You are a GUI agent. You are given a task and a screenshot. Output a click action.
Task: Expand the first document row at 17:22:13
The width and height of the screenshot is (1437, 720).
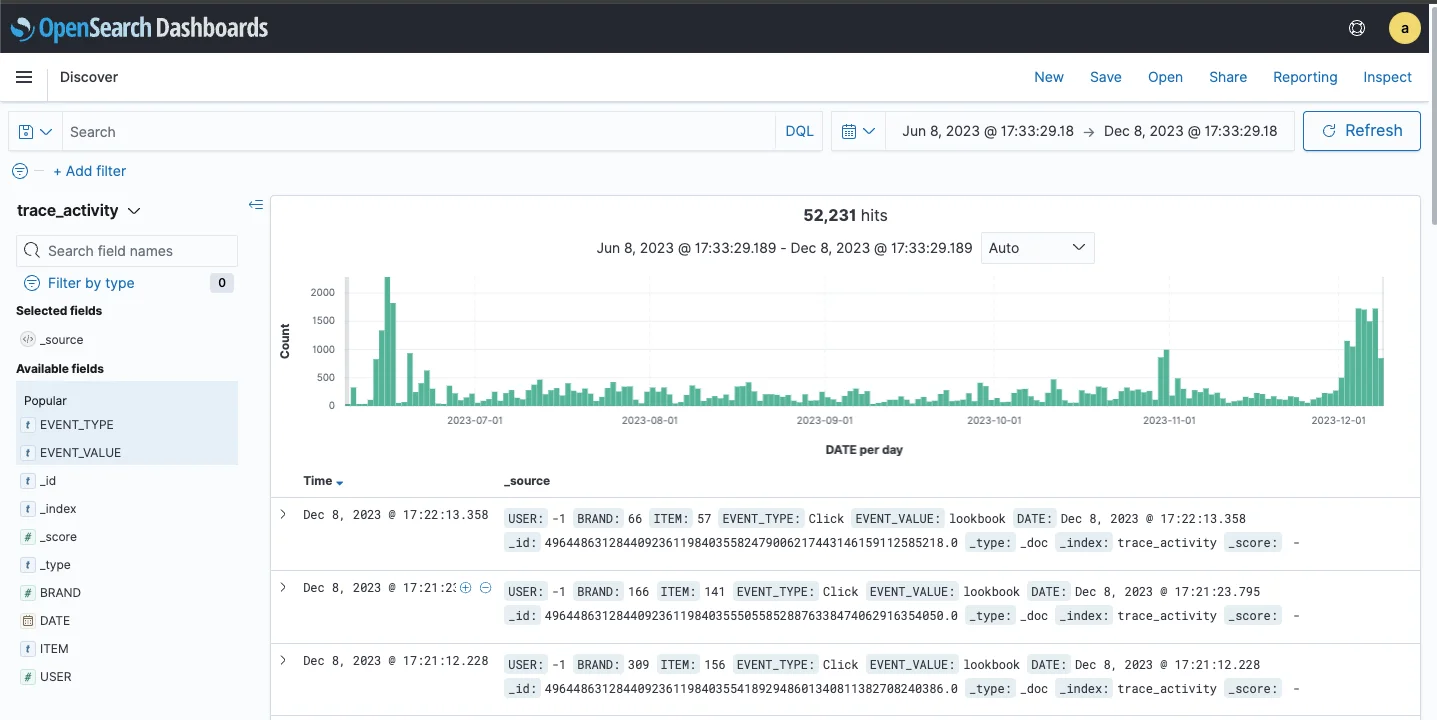click(283, 515)
